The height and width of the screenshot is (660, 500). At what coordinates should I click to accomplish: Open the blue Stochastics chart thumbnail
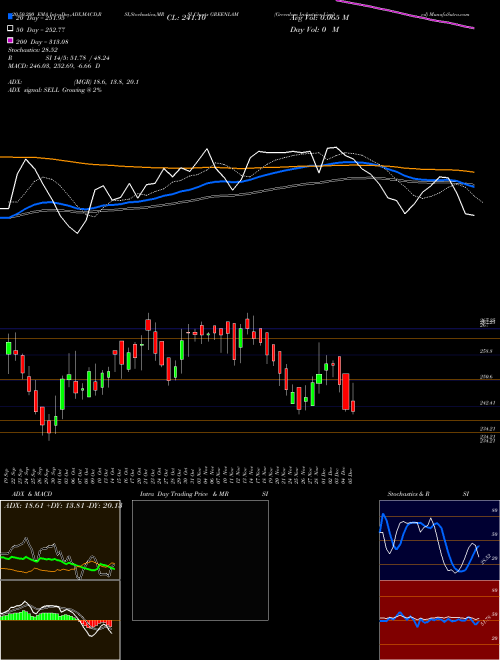click(439, 540)
